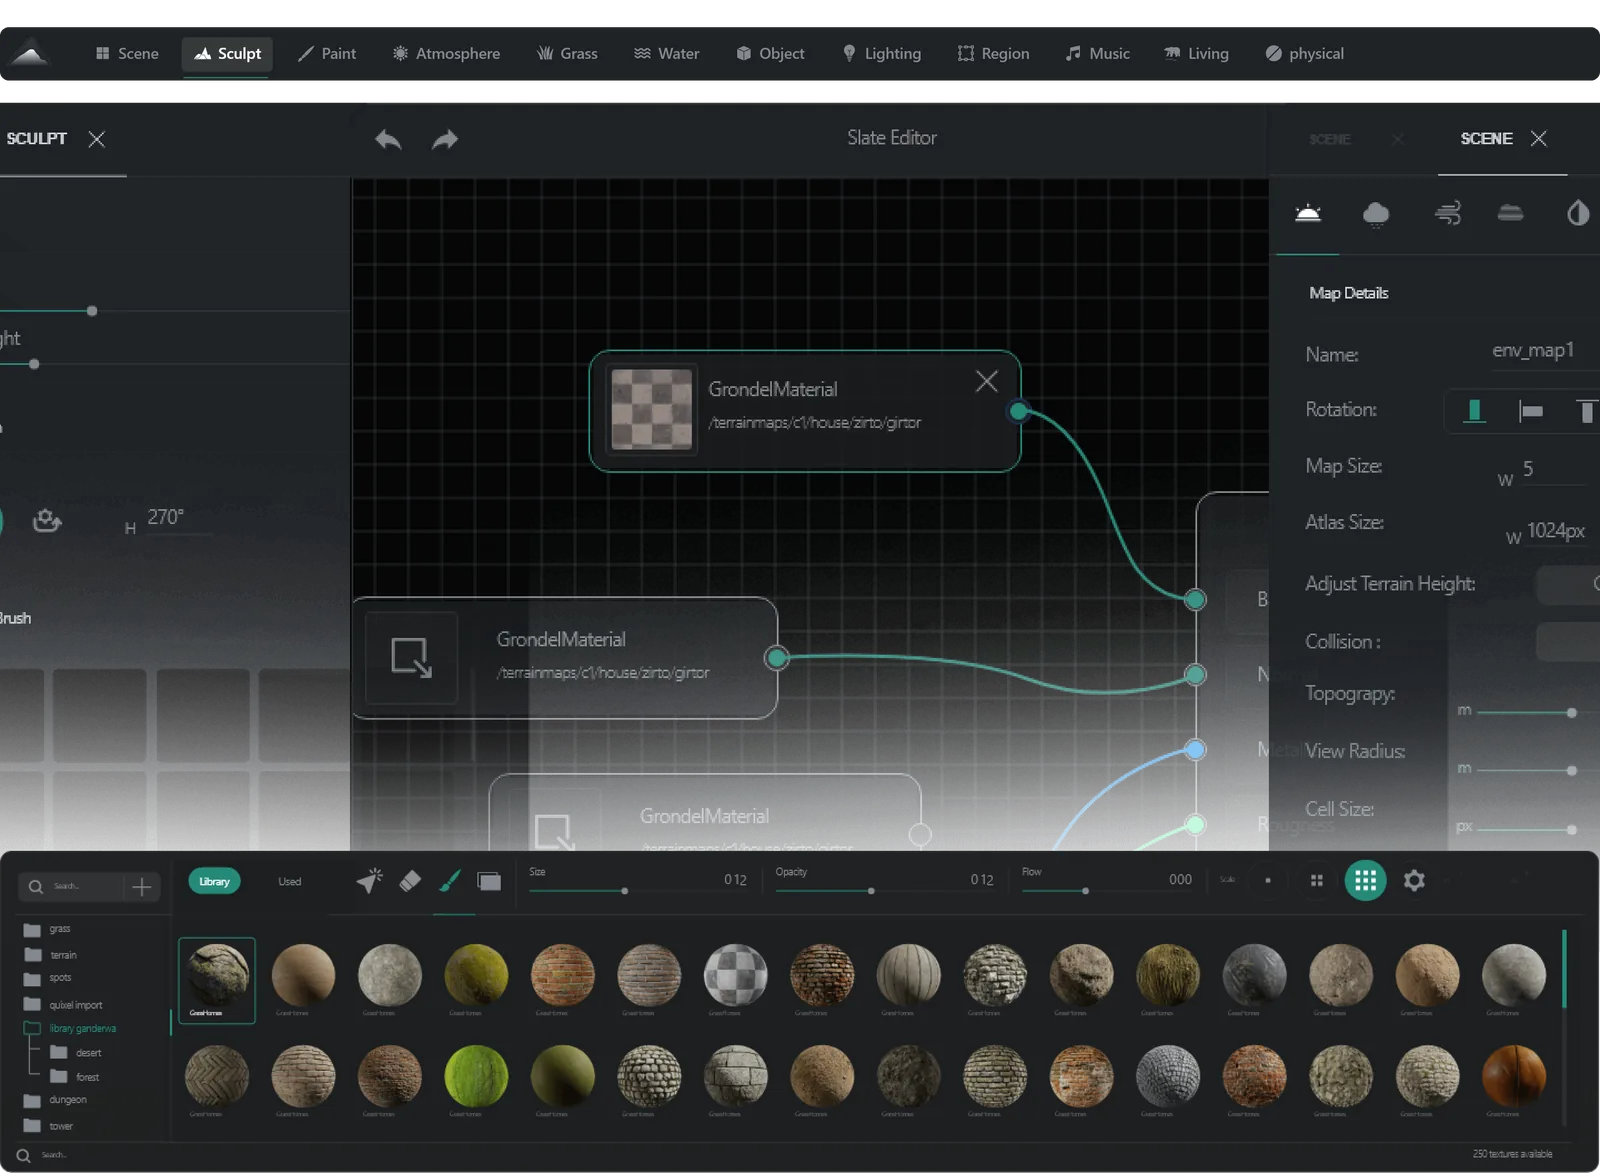Click the app logo in top bar
Viewport: 1600px width, 1173px height.
pyautogui.click(x=30, y=54)
